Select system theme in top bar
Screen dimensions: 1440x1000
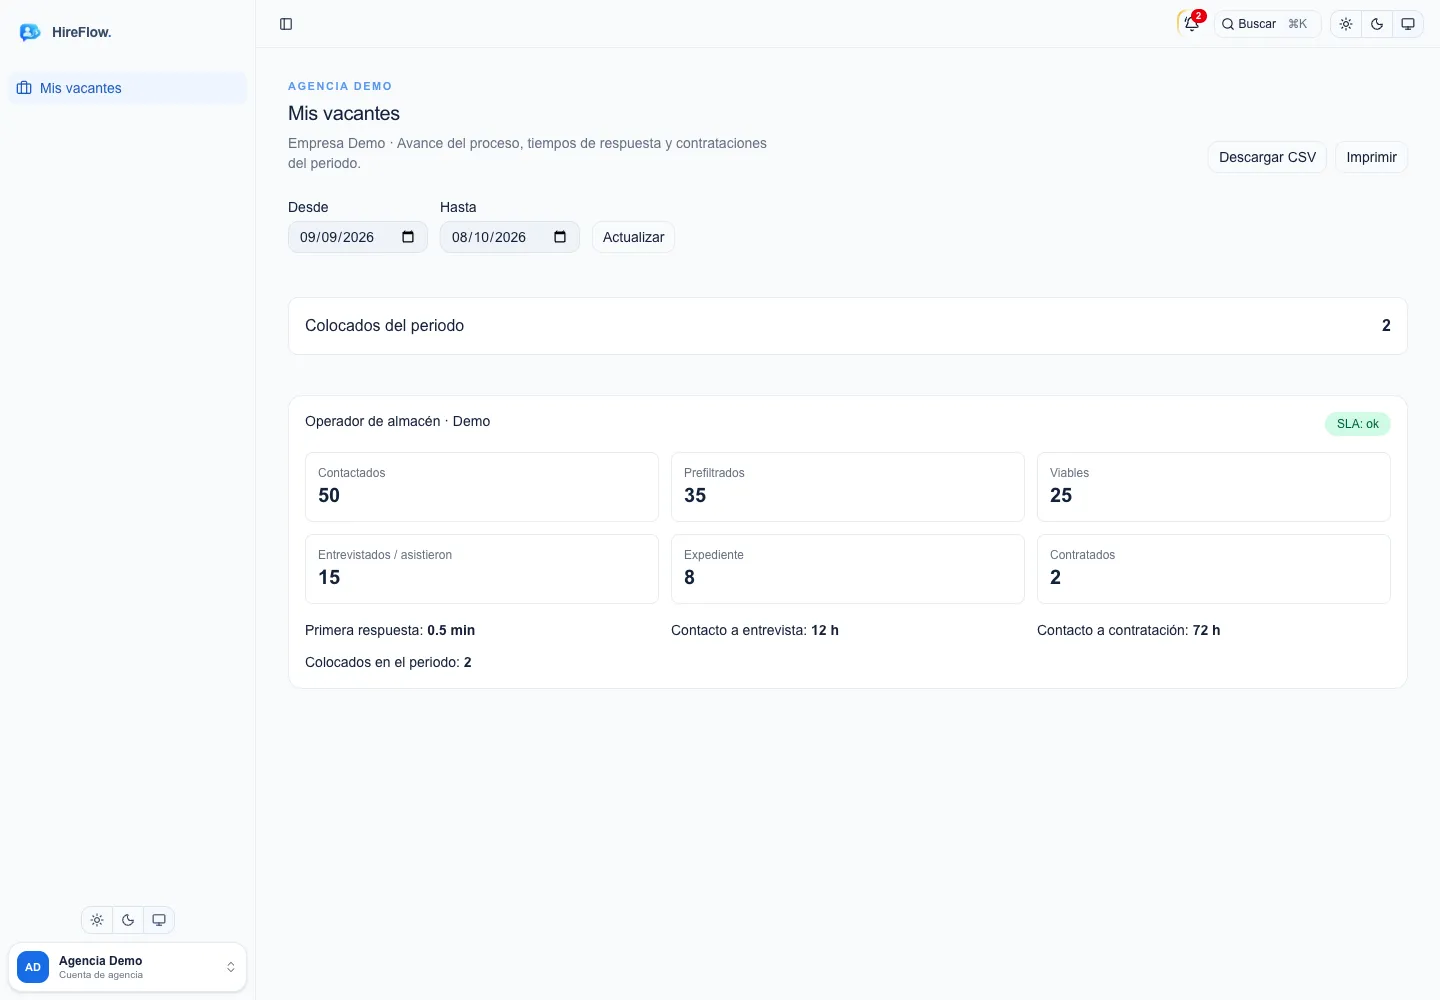[1408, 24]
